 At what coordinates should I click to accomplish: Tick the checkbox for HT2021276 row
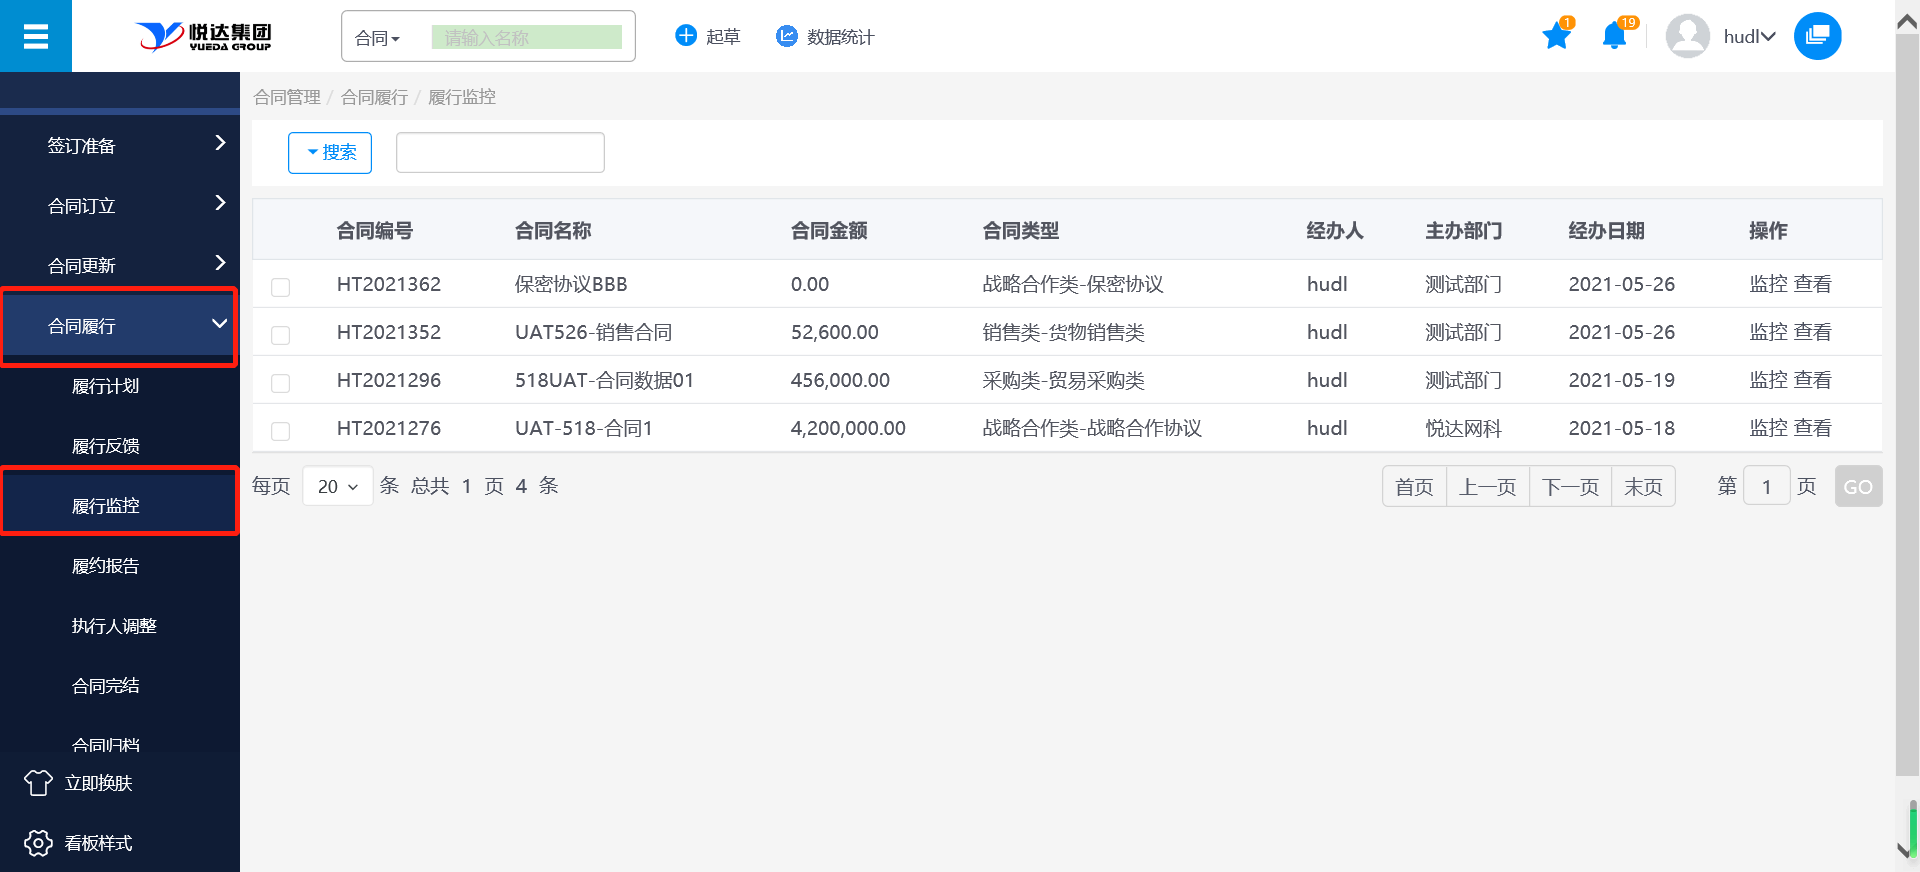pos(281,431)
